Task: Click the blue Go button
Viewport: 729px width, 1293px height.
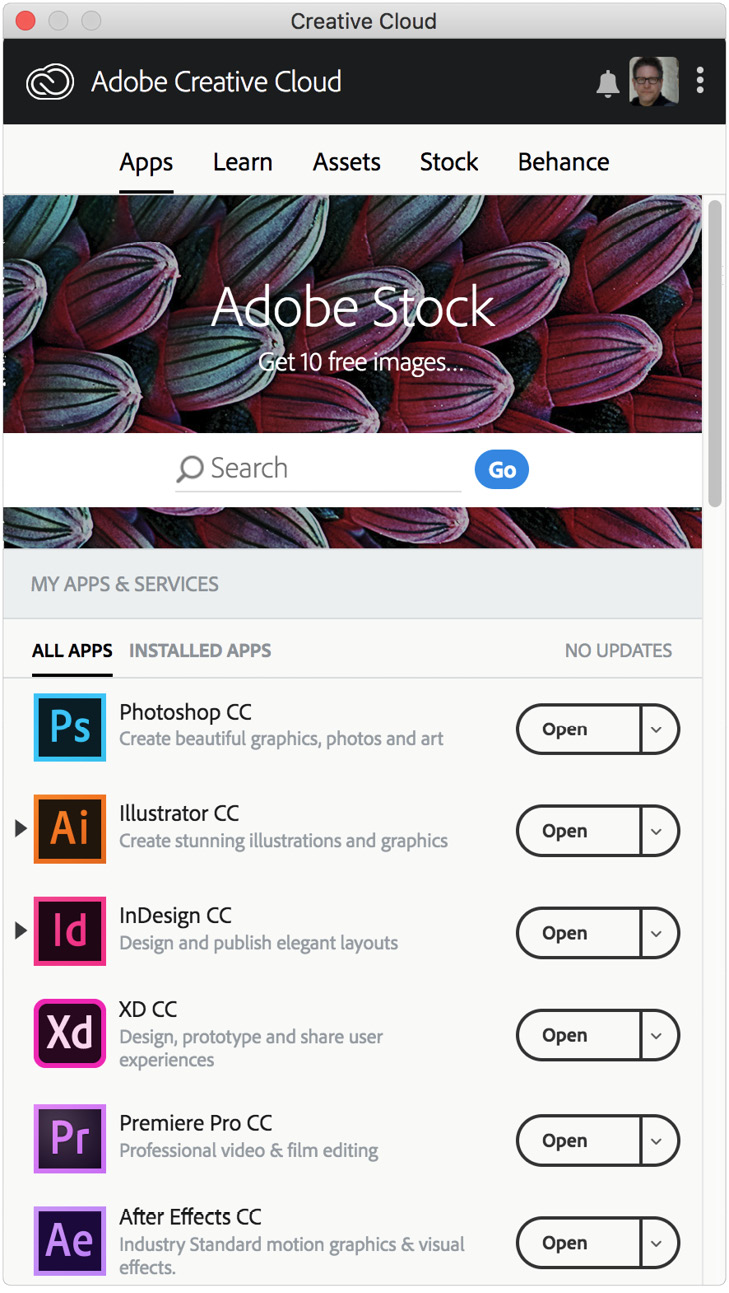Action: [502, 470]
